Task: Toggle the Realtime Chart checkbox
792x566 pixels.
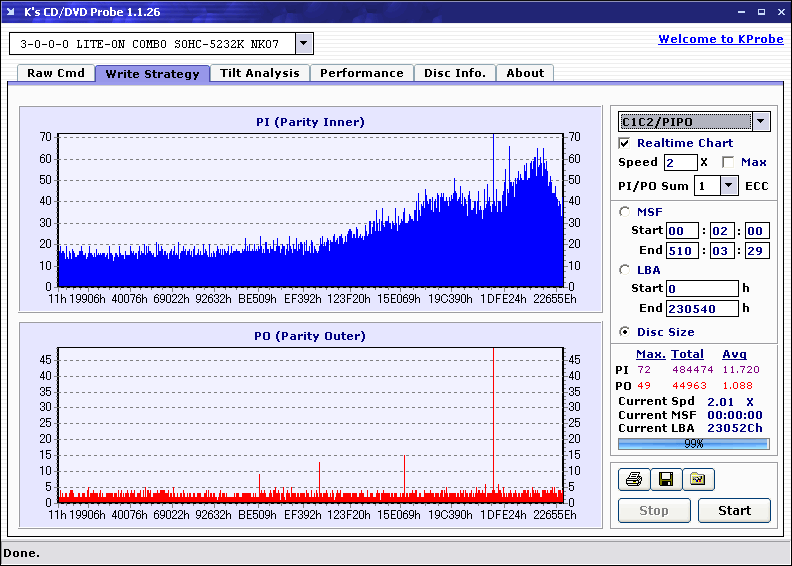Action: pos(624,143)
